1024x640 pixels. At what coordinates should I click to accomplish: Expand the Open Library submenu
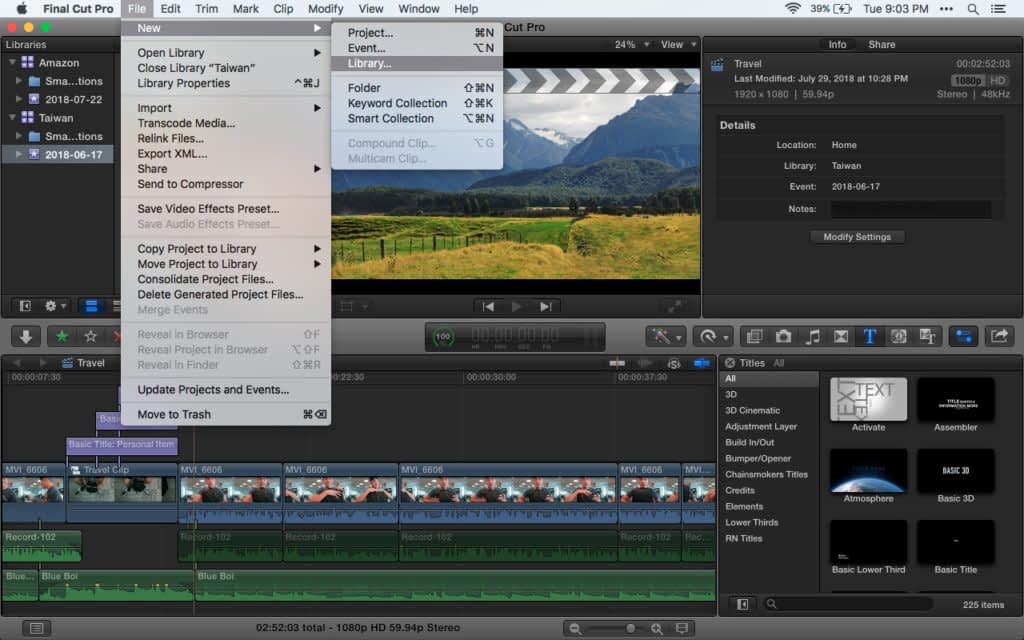coord(226,52)
